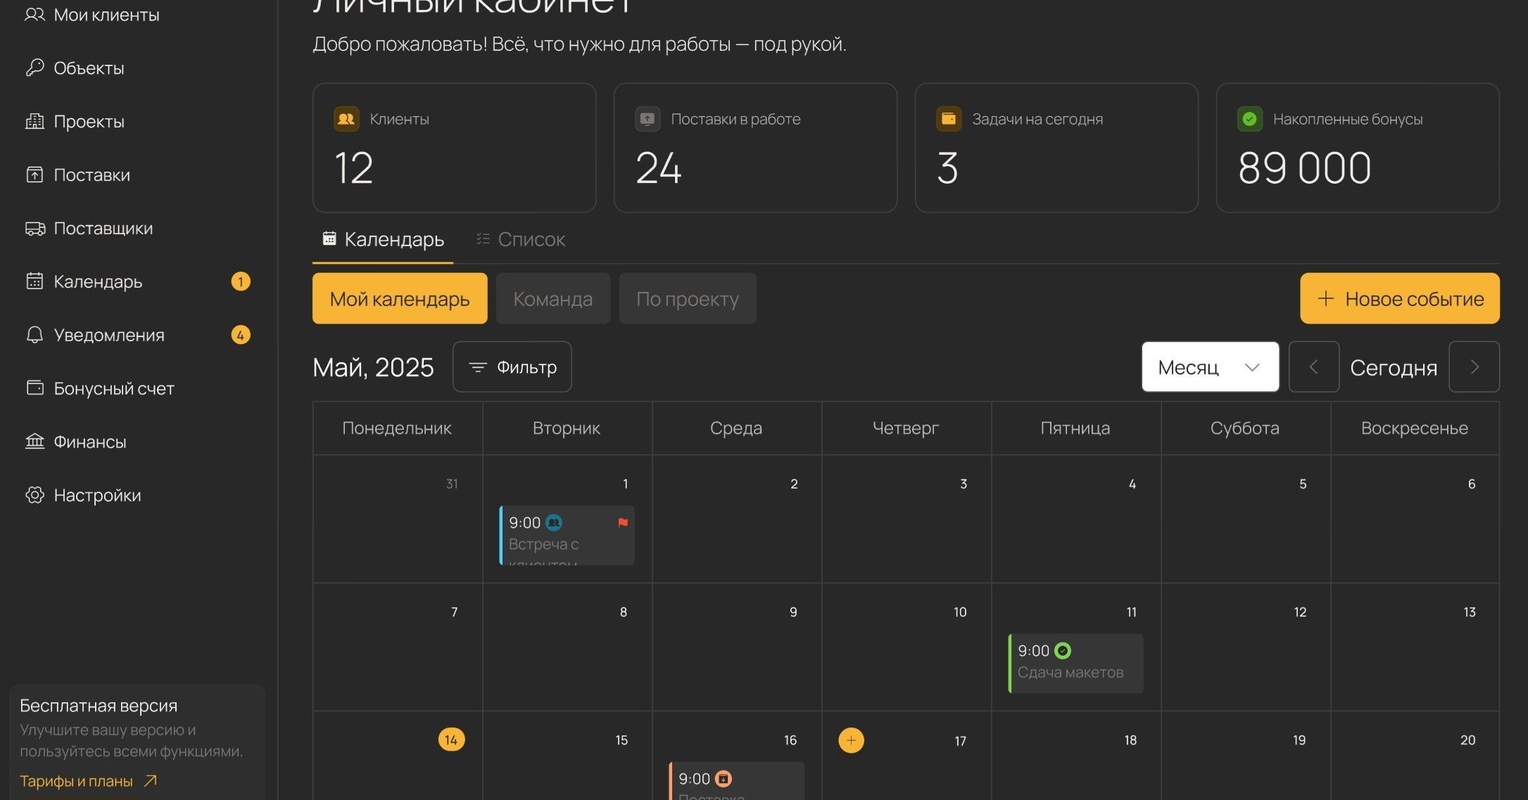Click the Notifications bell icon
Screen dimensions: 1528x800
click(x=35, y=335)
